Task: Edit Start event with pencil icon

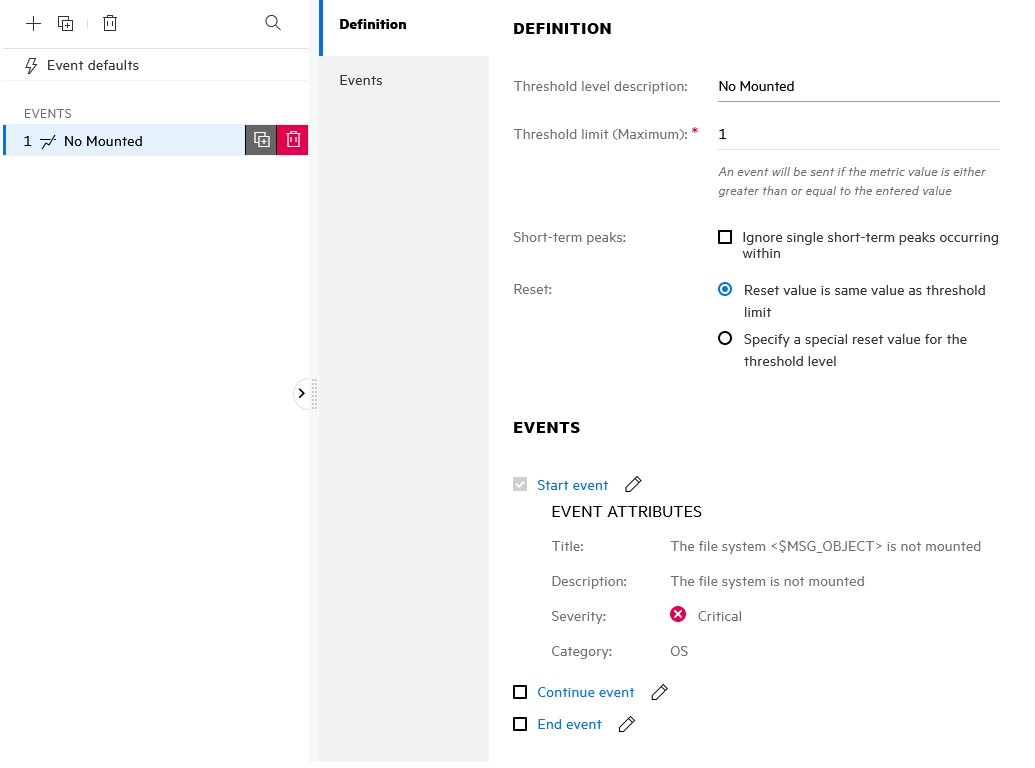Action: 633,485
